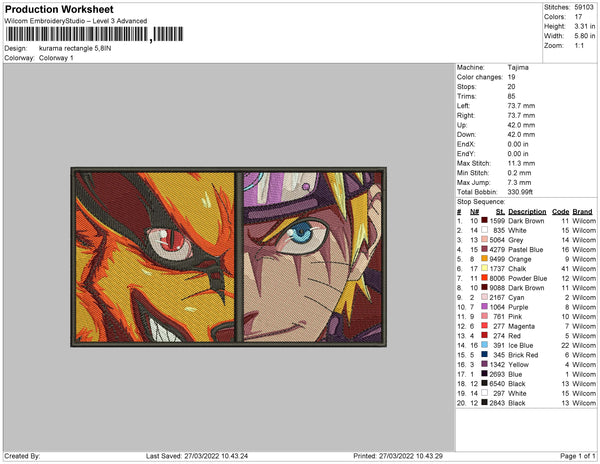Select the 297 White color swatch
This screenshot has width=600, height=464.
coord(484,392)
